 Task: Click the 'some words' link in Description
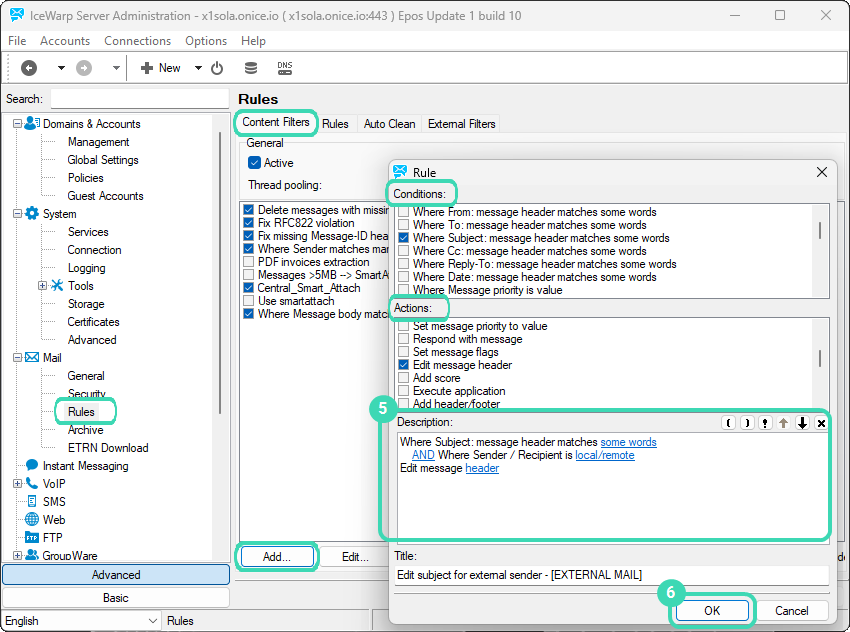[x=628, y=442]
